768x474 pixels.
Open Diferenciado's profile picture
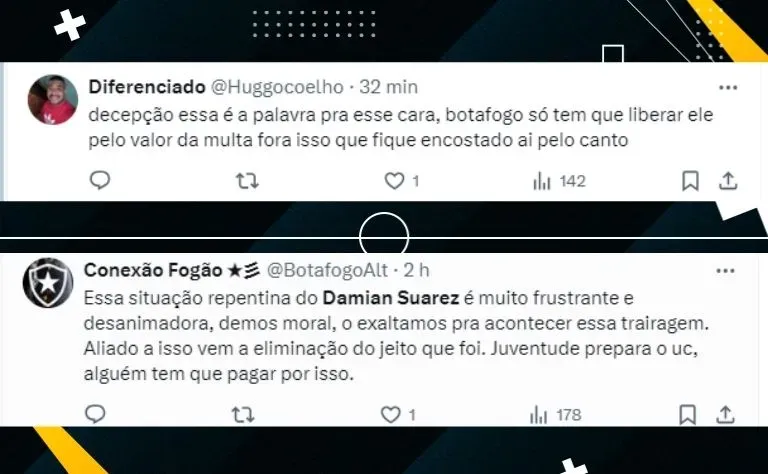click(53, 99)
